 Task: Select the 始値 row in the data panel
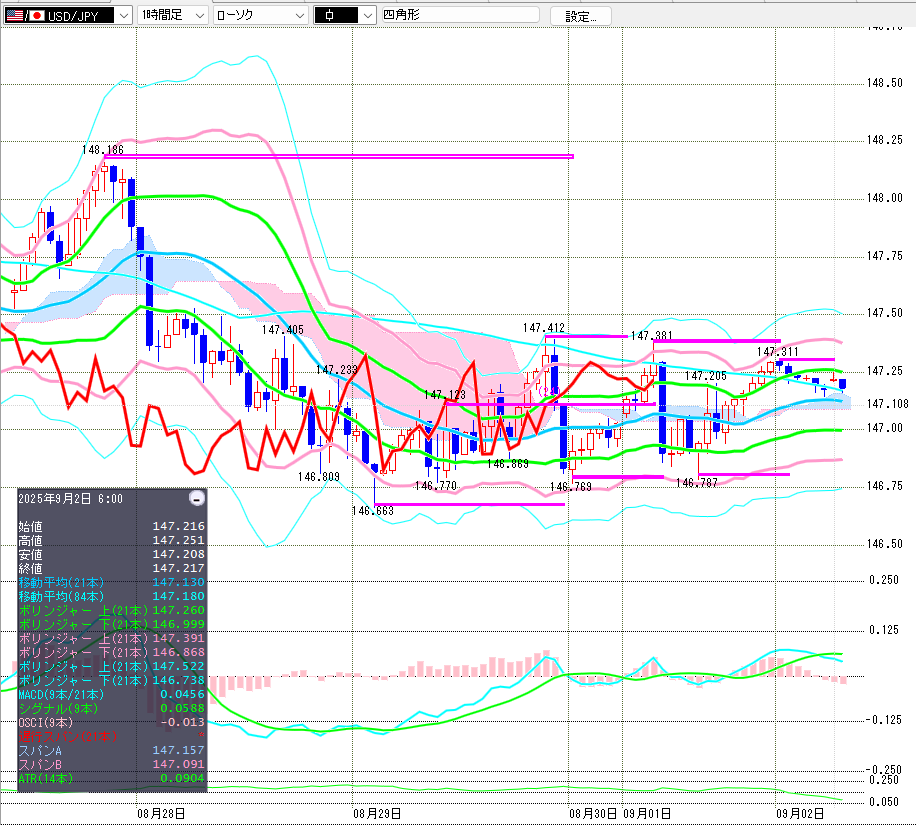point(112,526)
